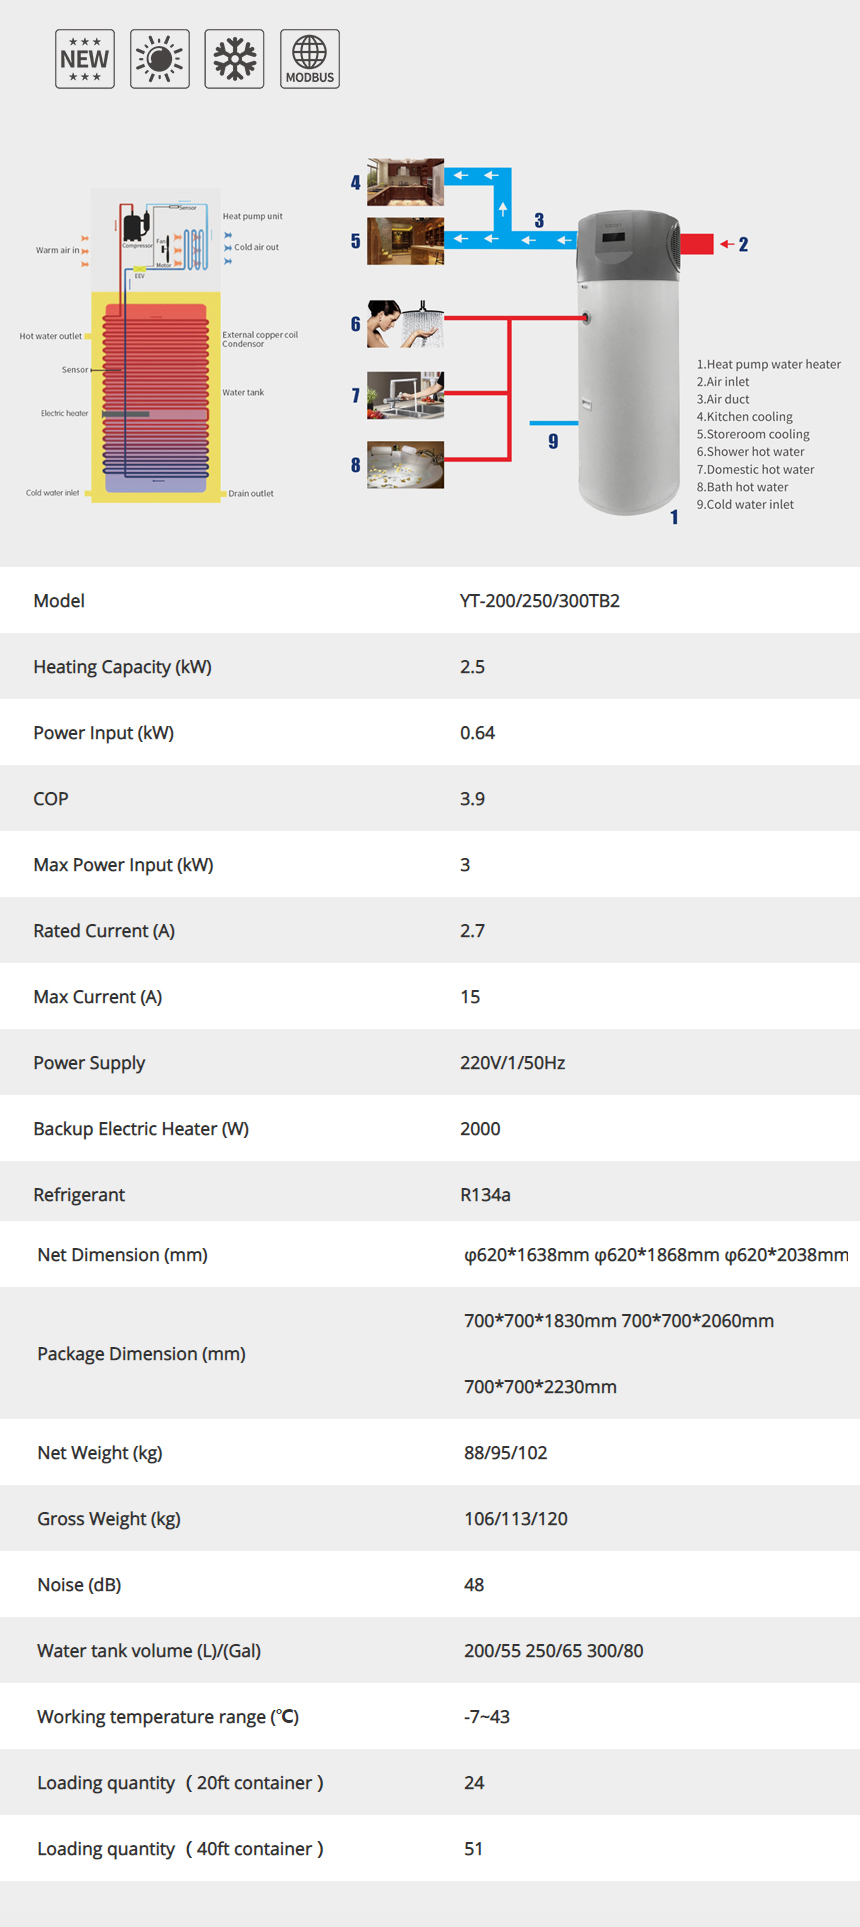The width and height of the screenshot is (860, 1927).
Task: Click the MODBUS globe icon
Action: pyautogui.click(x=310, y=59)
